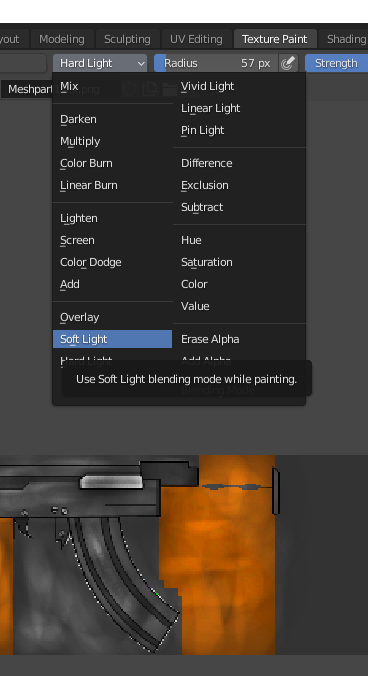The image size is (368, 676).
Task: Choose Difference blending mode
Action: (239, 163)
